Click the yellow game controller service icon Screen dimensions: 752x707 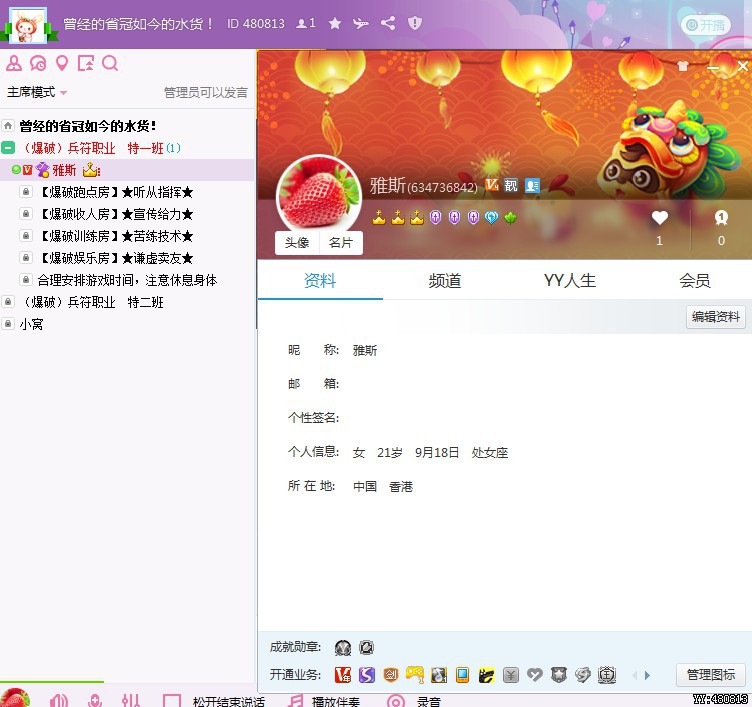point(414,675)
